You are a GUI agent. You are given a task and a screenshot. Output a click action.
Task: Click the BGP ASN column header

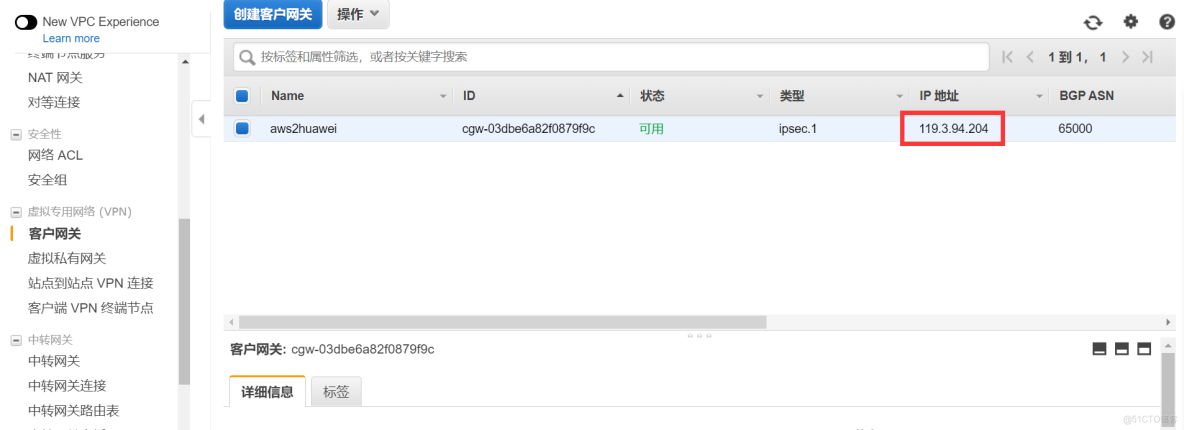point(1087,96)
